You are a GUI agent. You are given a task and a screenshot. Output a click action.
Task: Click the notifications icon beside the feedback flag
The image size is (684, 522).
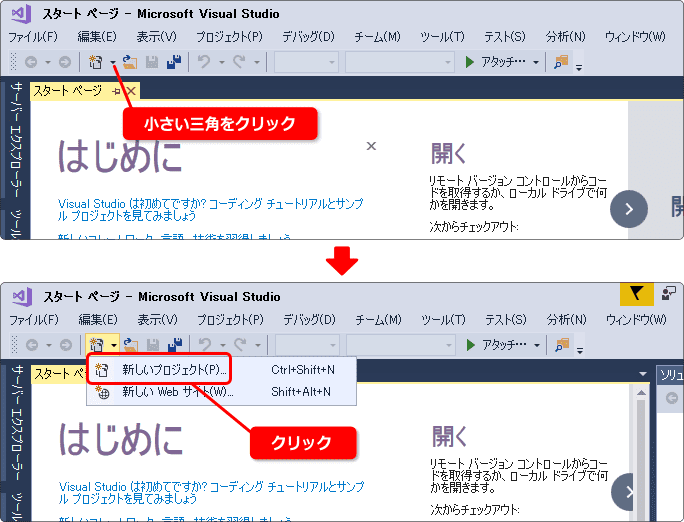pos(668,293)
